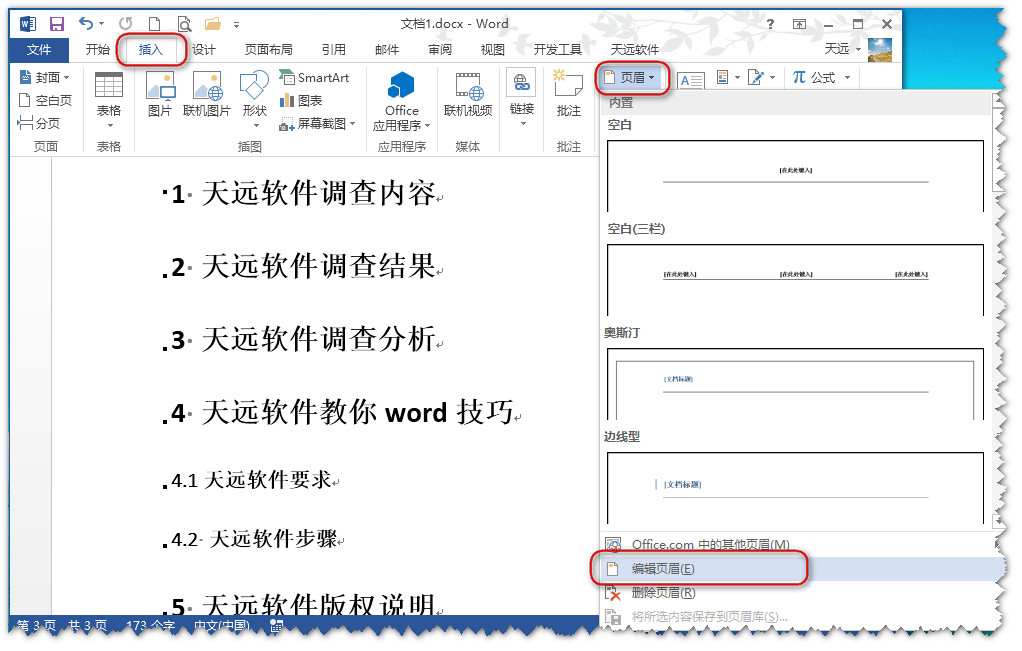Image resolution: width=1022 pixels, height=651 pixels.
Task: Add a 批注 comment
Action: pos(568,95)
